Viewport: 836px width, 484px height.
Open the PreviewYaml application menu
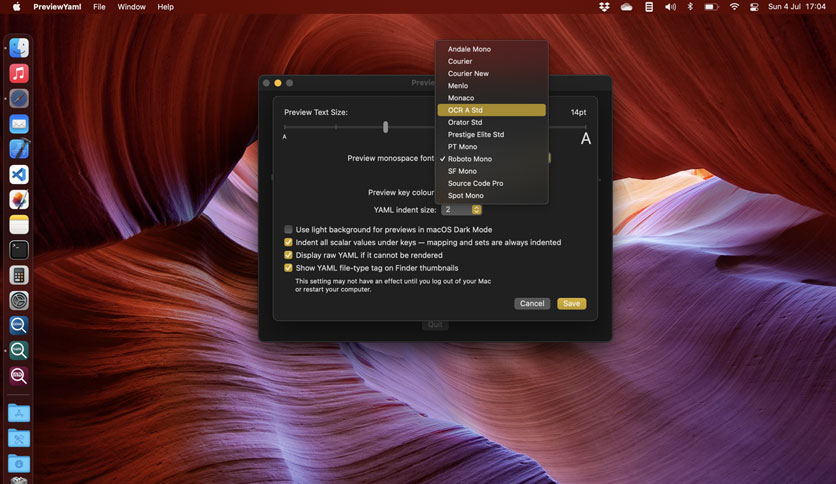tap(57, 7)
